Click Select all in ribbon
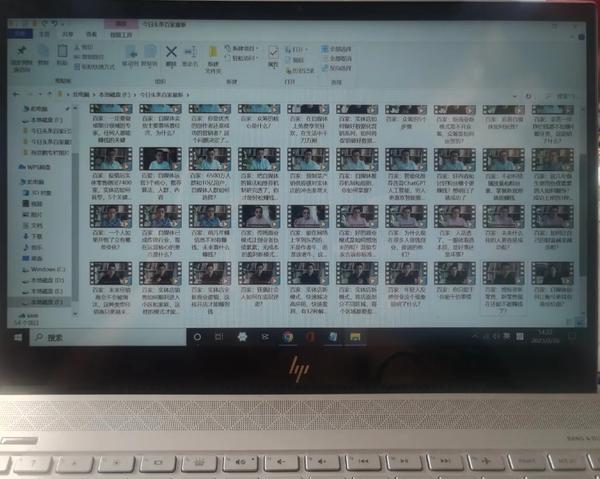The height and width of the screenshot is (479, 600). pyautogui.click(x=336, y=49)
